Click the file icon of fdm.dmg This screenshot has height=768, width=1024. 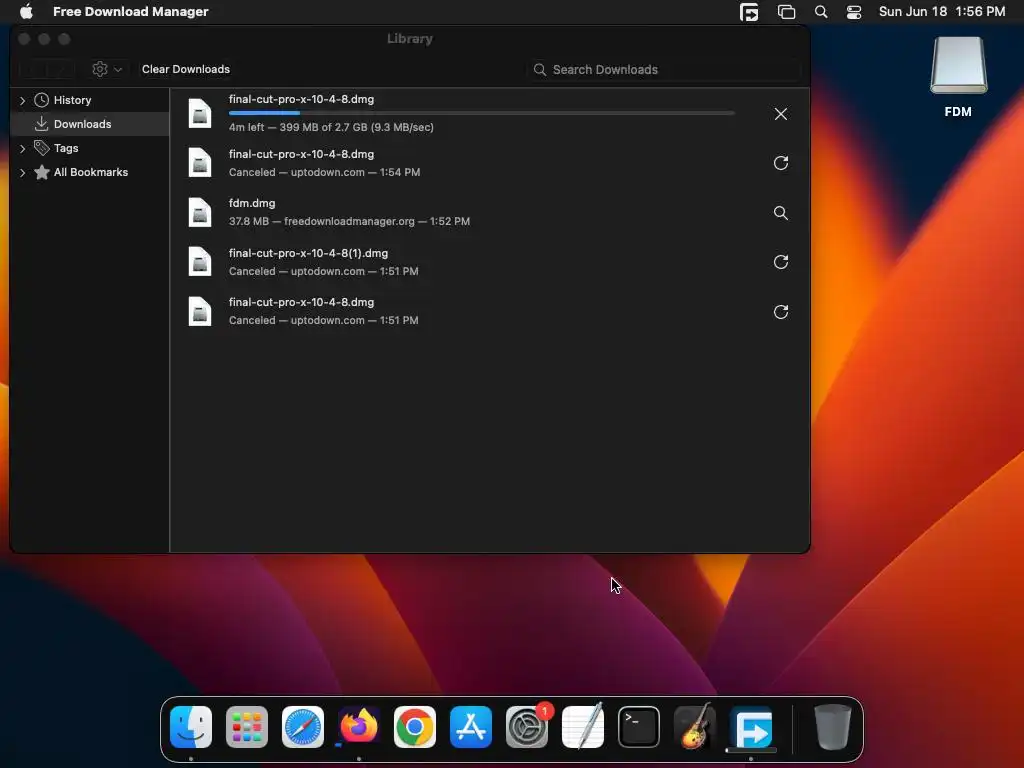click(x=200, y=212)
